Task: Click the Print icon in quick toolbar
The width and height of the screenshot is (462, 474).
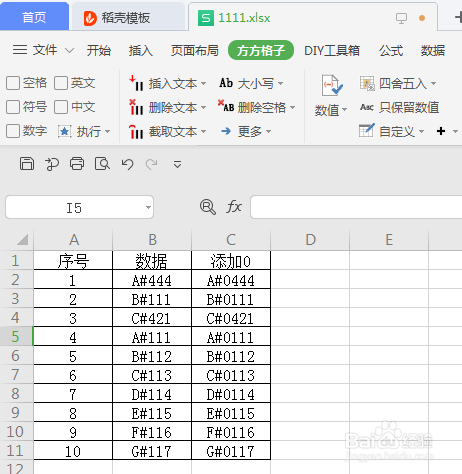Action: point(77,164)
